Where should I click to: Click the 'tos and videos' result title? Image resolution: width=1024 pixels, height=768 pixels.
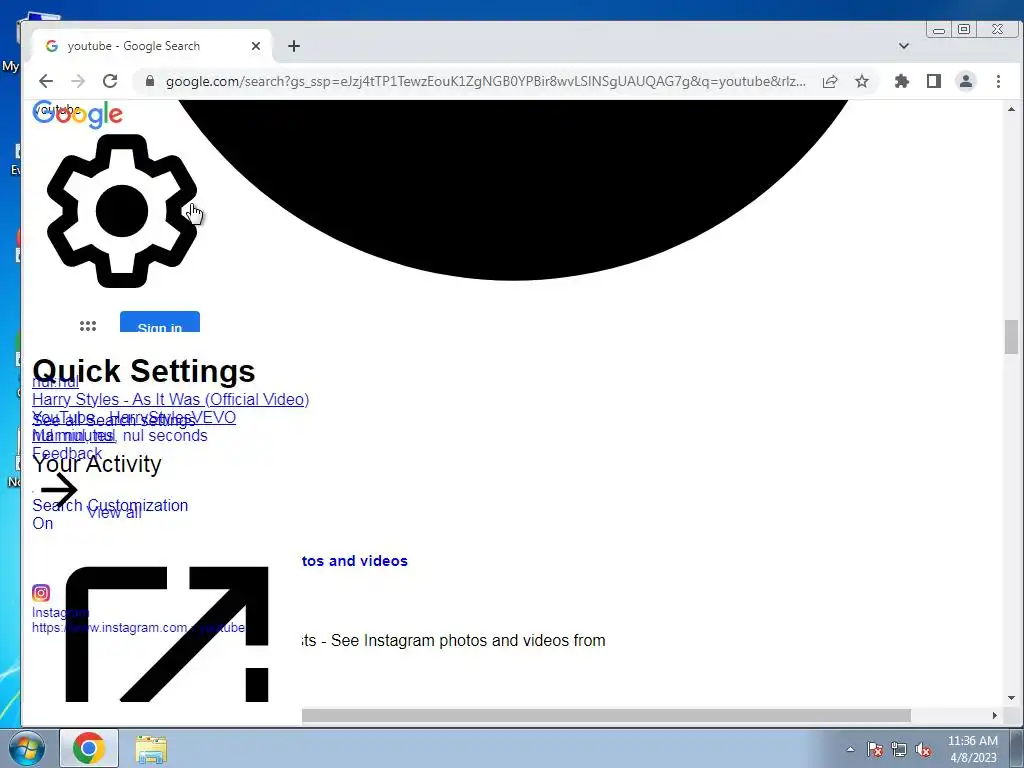(355, 560)
